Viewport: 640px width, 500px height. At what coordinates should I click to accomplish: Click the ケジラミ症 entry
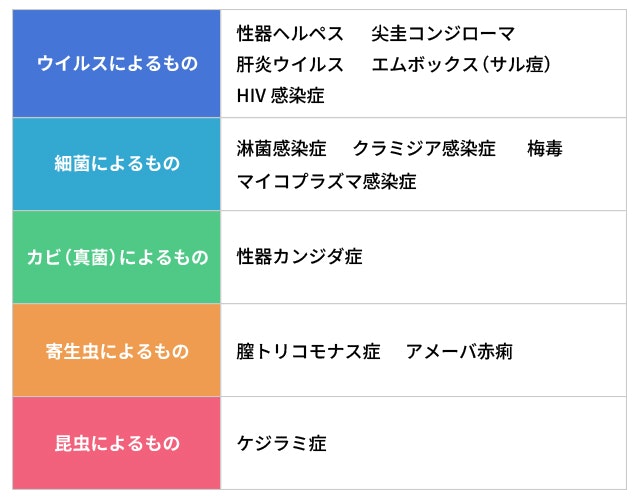coord(281,443)
